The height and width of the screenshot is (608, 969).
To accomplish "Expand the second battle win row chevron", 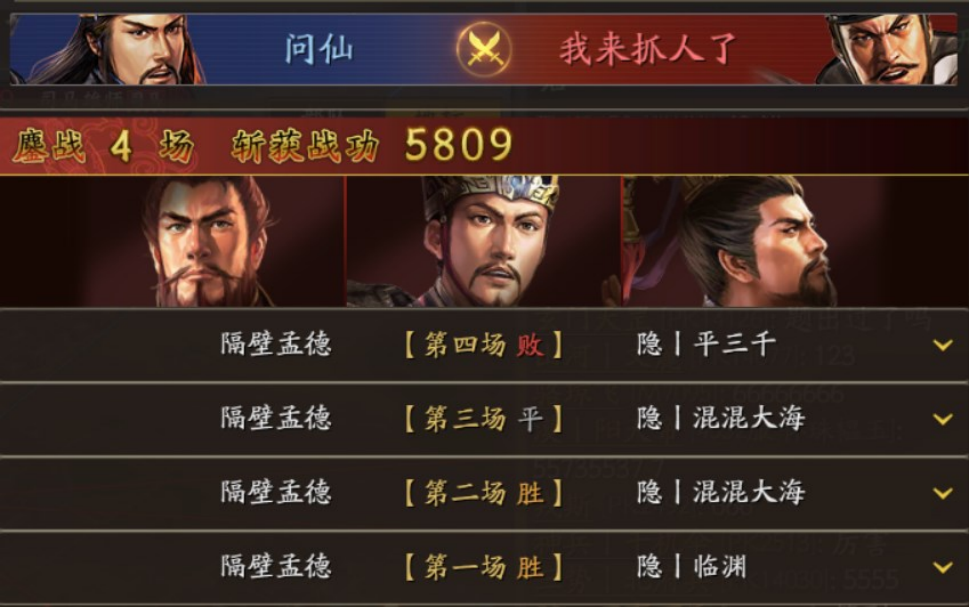I will tap(943, 493).
